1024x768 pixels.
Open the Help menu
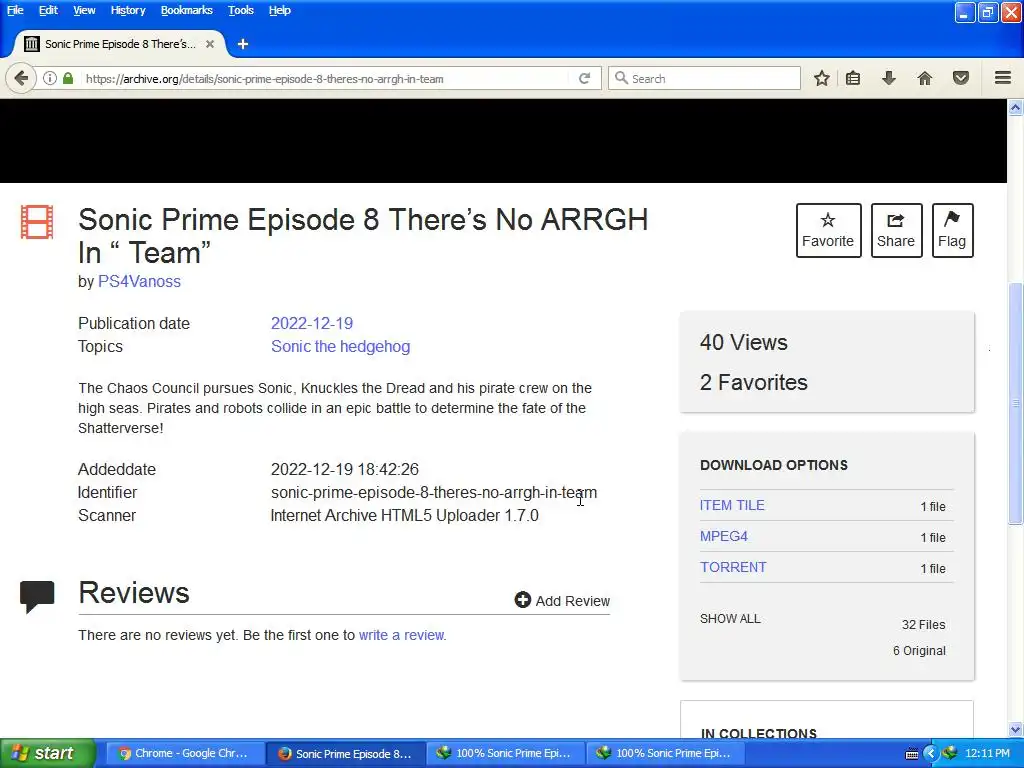[x=280, y=10]
